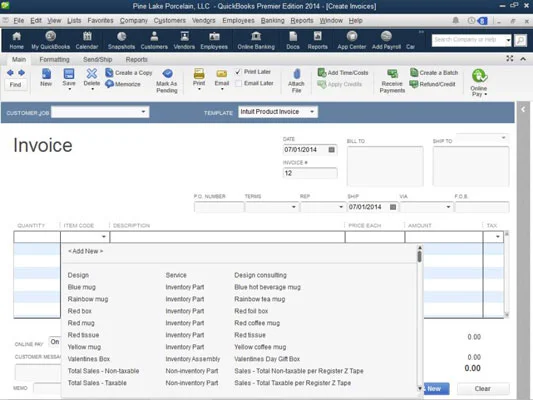Open the search field dropdown arrow
The height and width of the screenshot is (400, 533).
[x=508, y=40]
